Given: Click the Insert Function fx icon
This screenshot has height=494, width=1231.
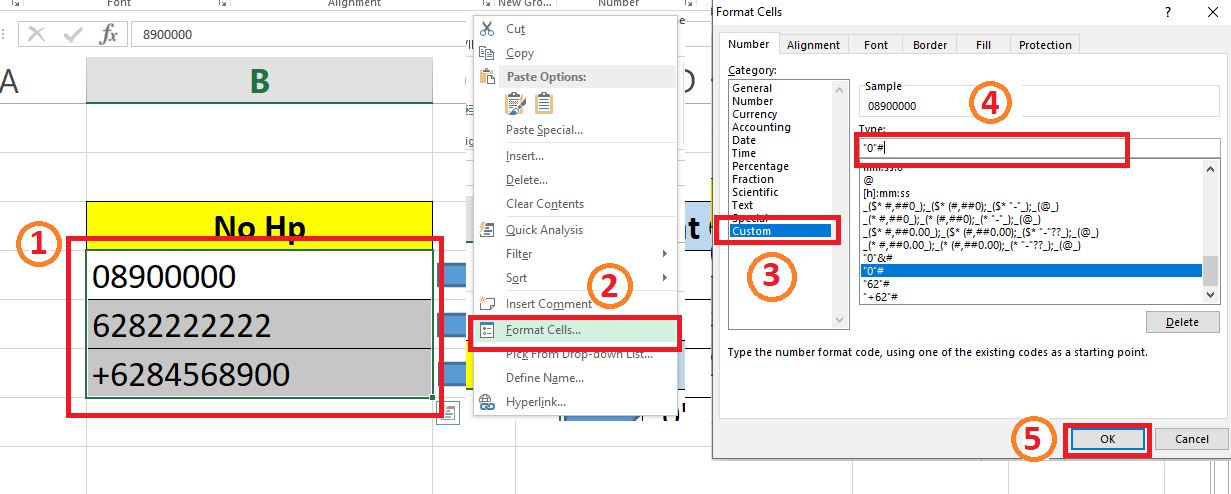Looking at the screenshot, I should coord(109,34).
